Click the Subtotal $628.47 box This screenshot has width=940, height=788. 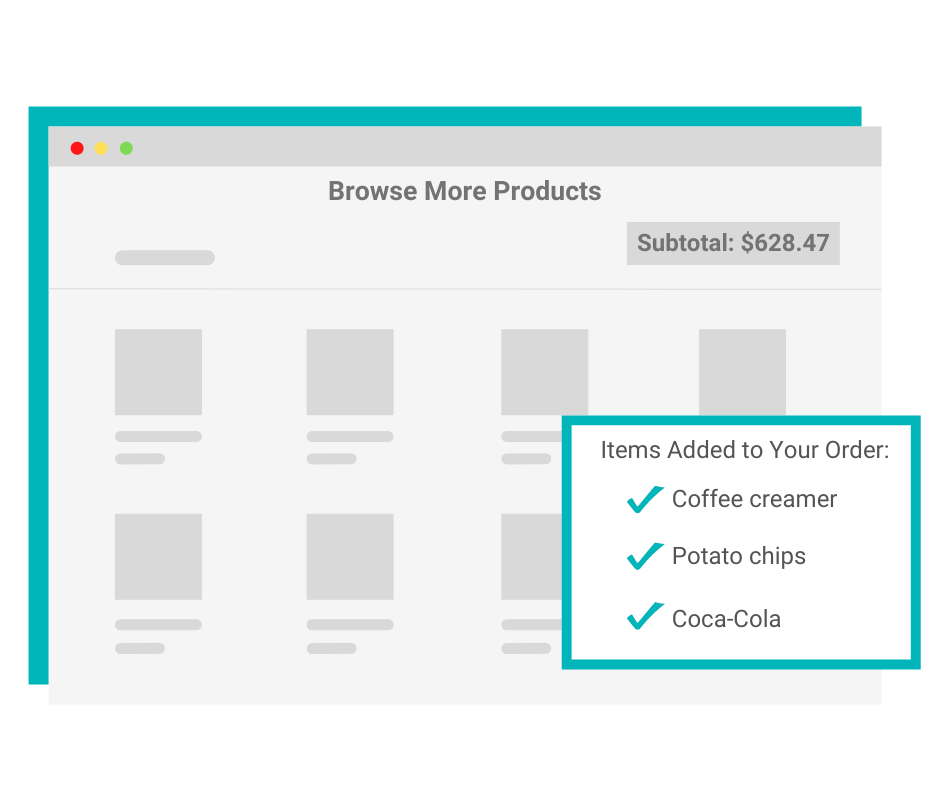pos(733,243)
